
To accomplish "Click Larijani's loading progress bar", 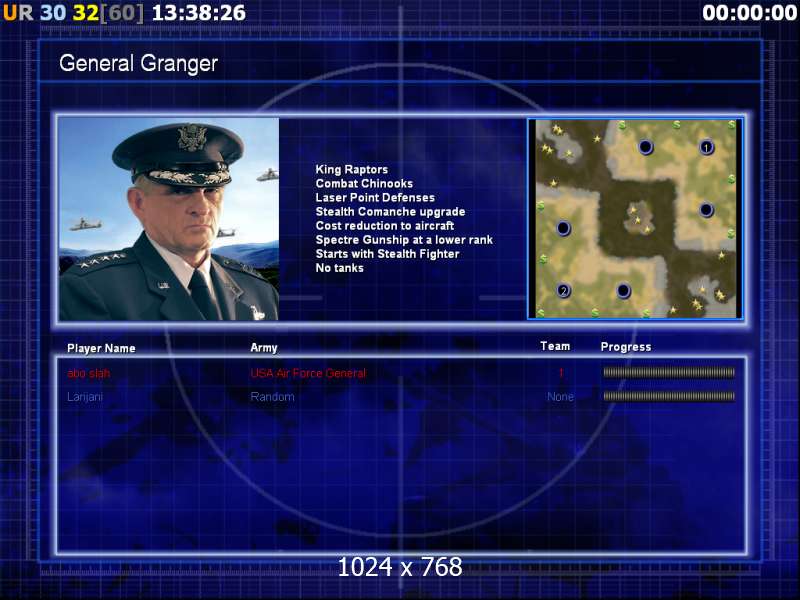I will (669, 396).
